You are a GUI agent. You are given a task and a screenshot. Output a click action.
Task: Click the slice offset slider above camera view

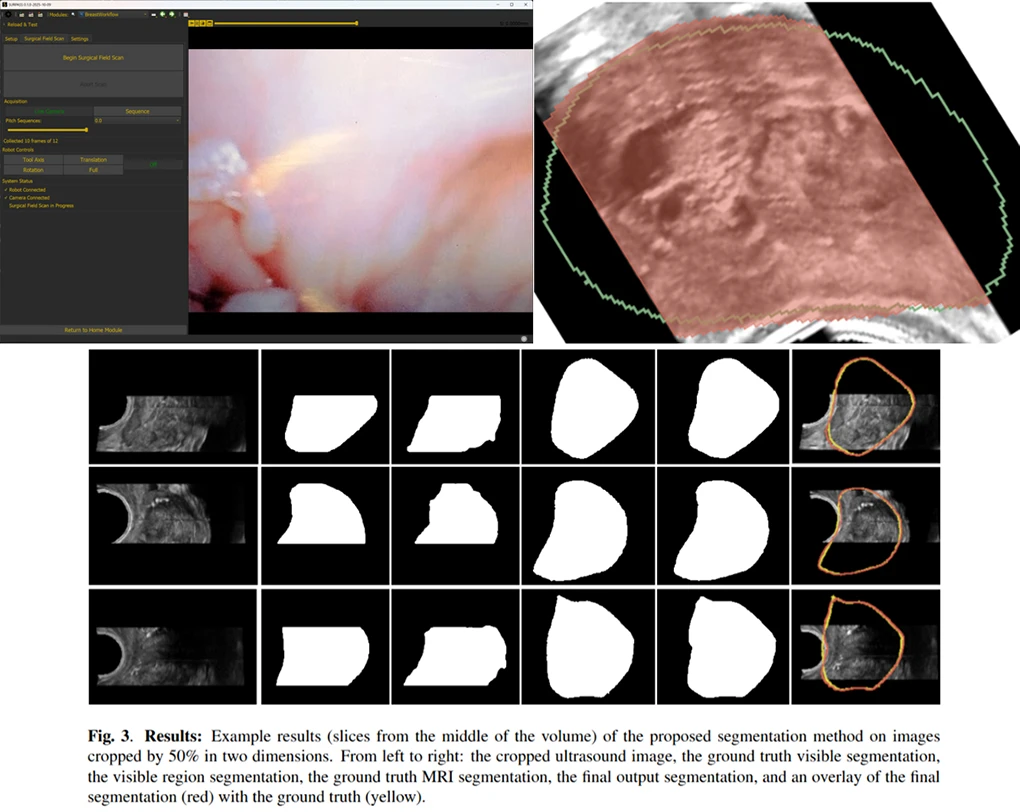(x=286, y=23)
